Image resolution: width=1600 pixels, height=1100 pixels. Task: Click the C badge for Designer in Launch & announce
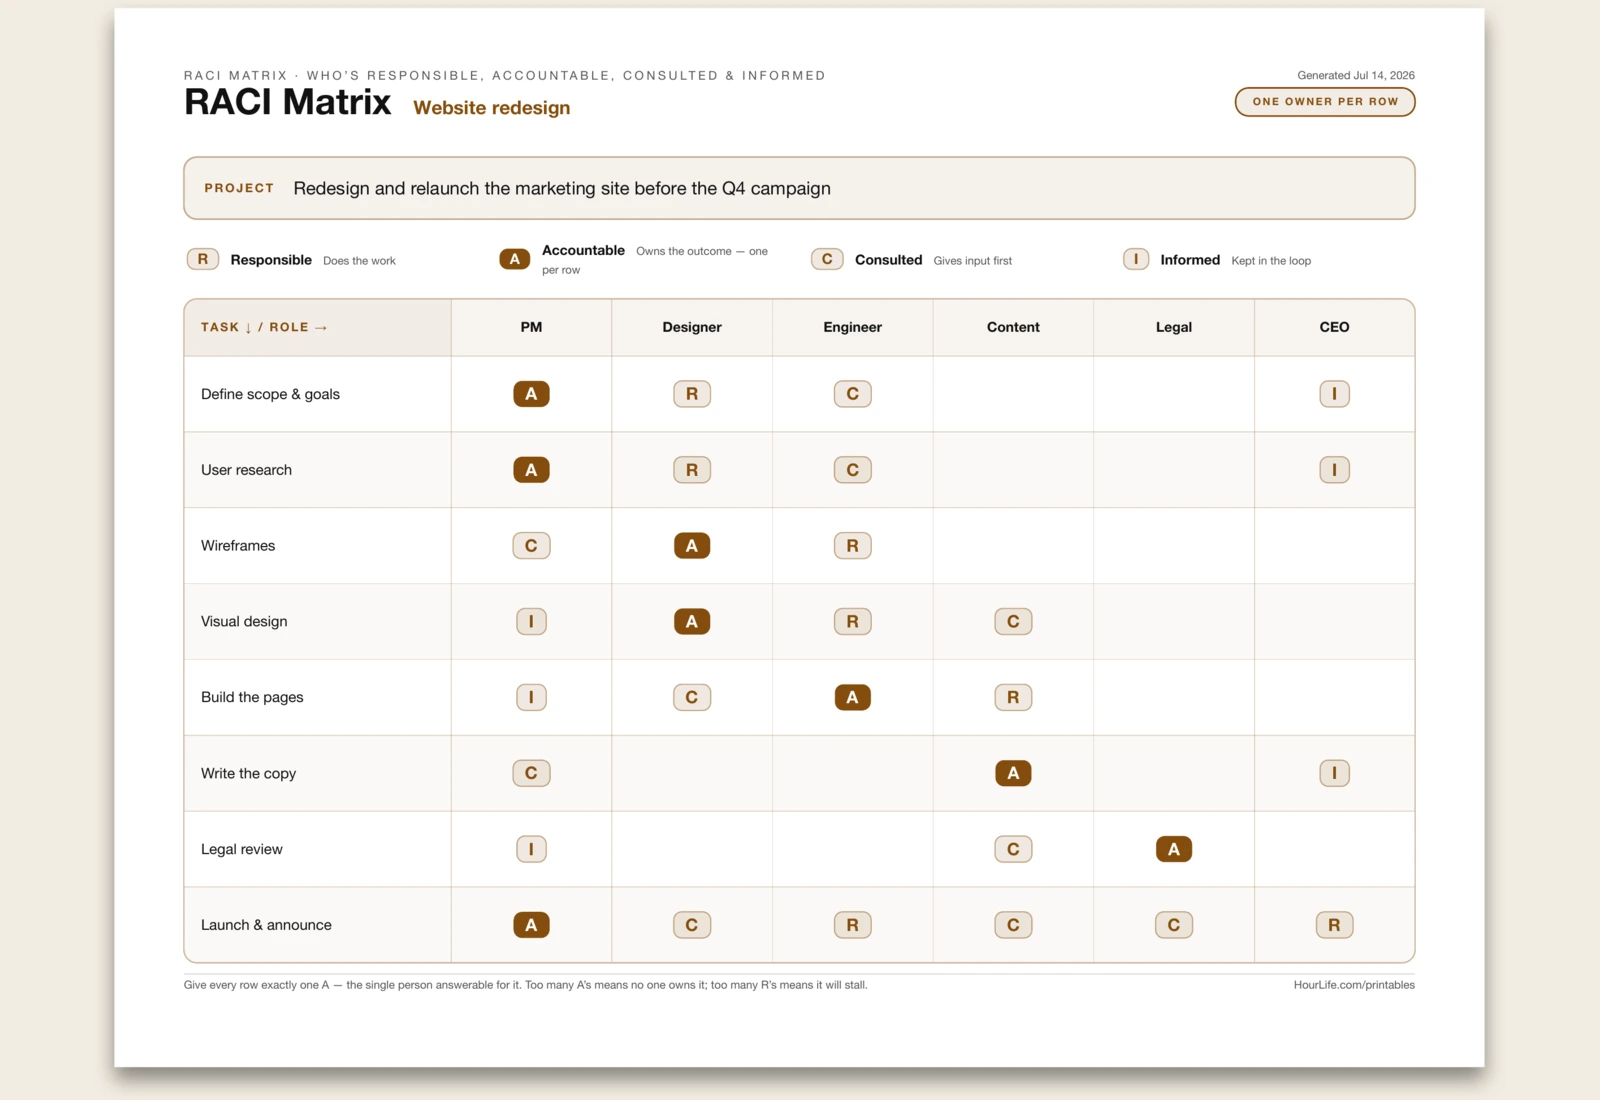(x=692, y=925)
